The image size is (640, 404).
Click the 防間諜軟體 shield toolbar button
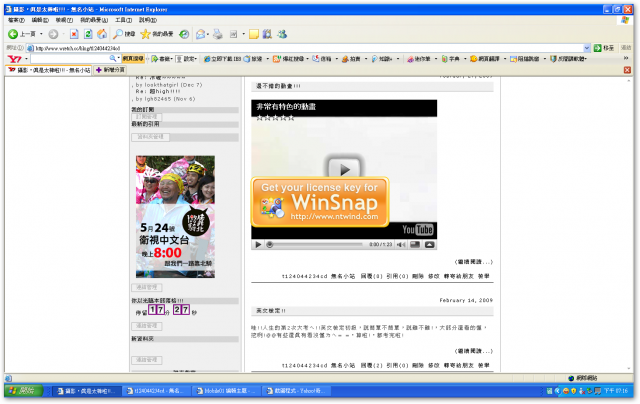point(568,59)
